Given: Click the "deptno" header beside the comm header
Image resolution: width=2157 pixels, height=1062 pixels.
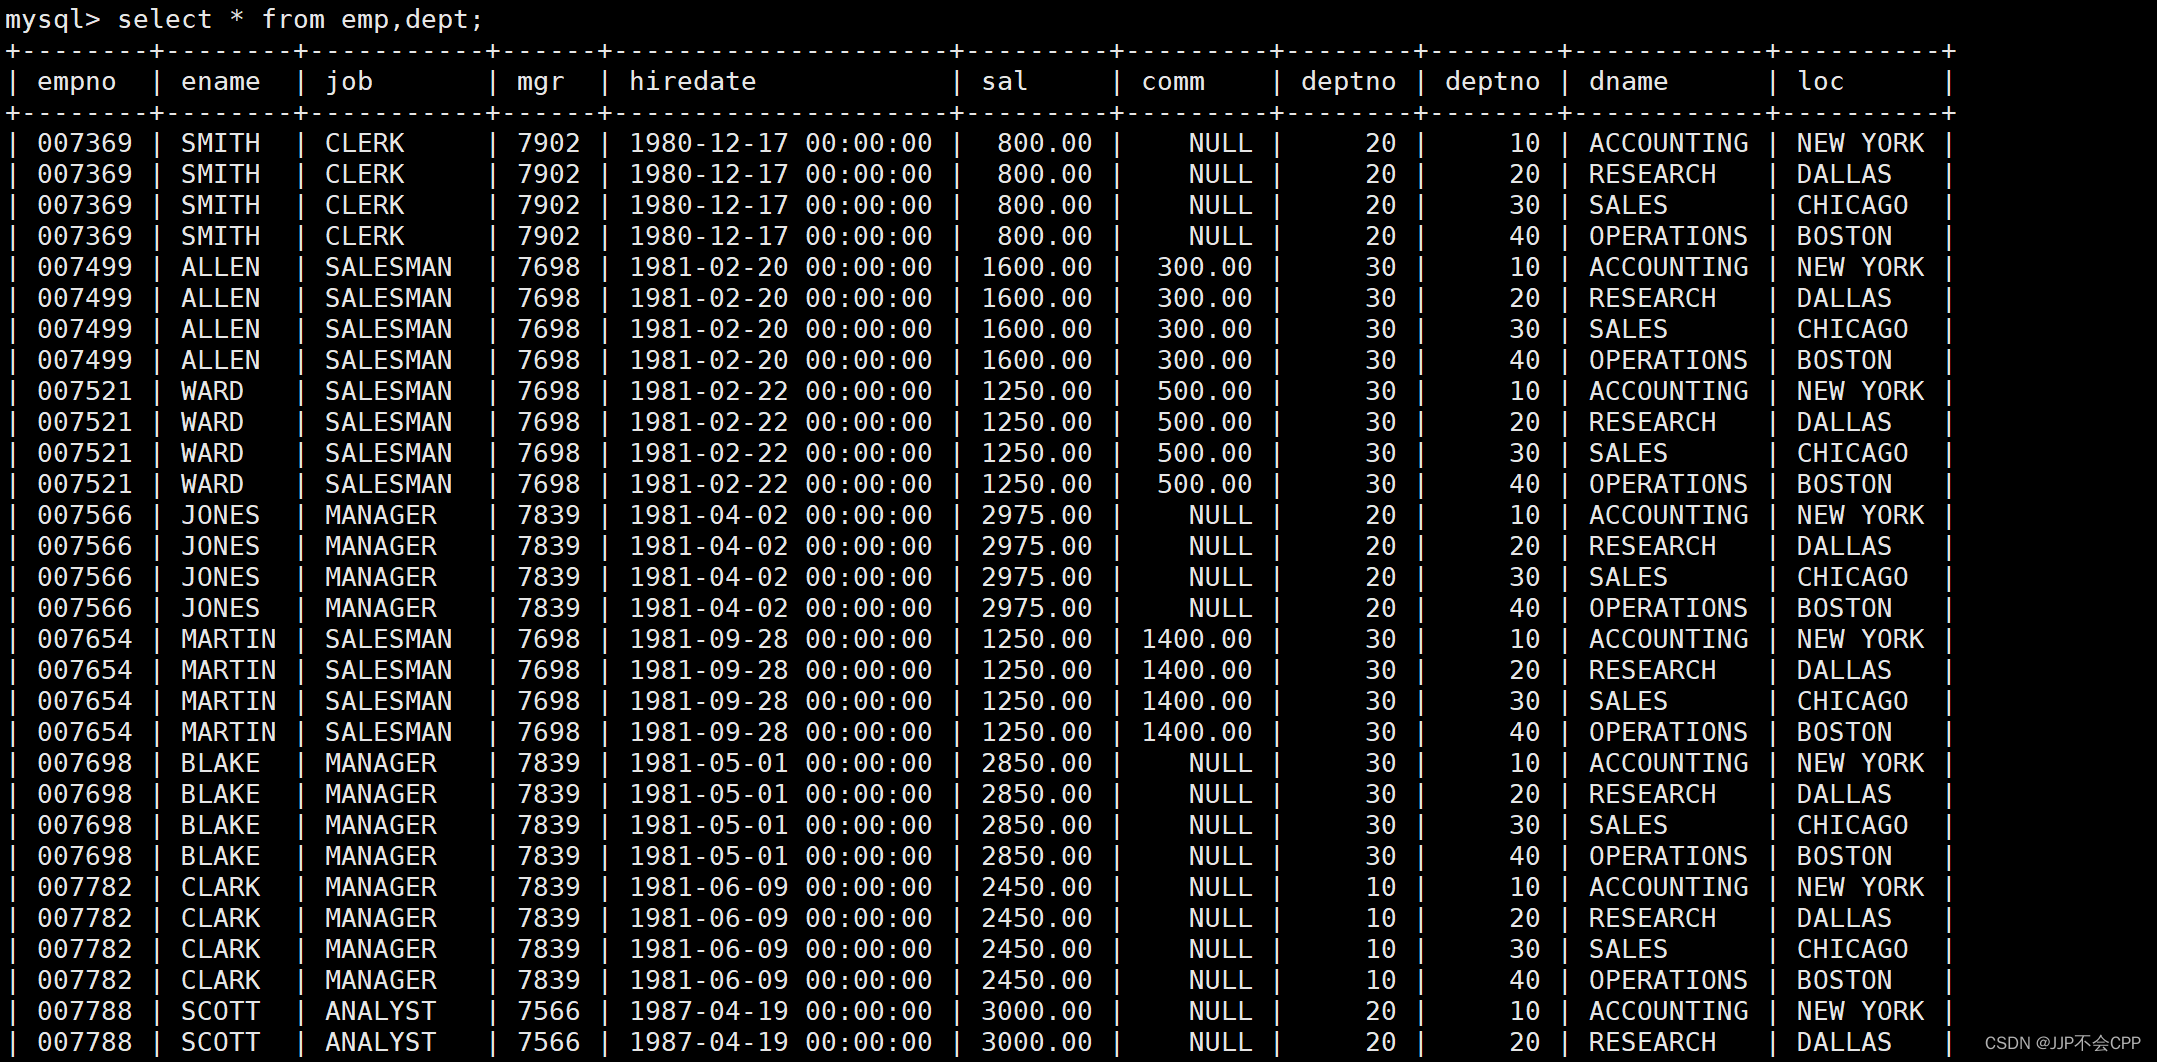Looking at the screenshot, I should tap(1349, 81).
